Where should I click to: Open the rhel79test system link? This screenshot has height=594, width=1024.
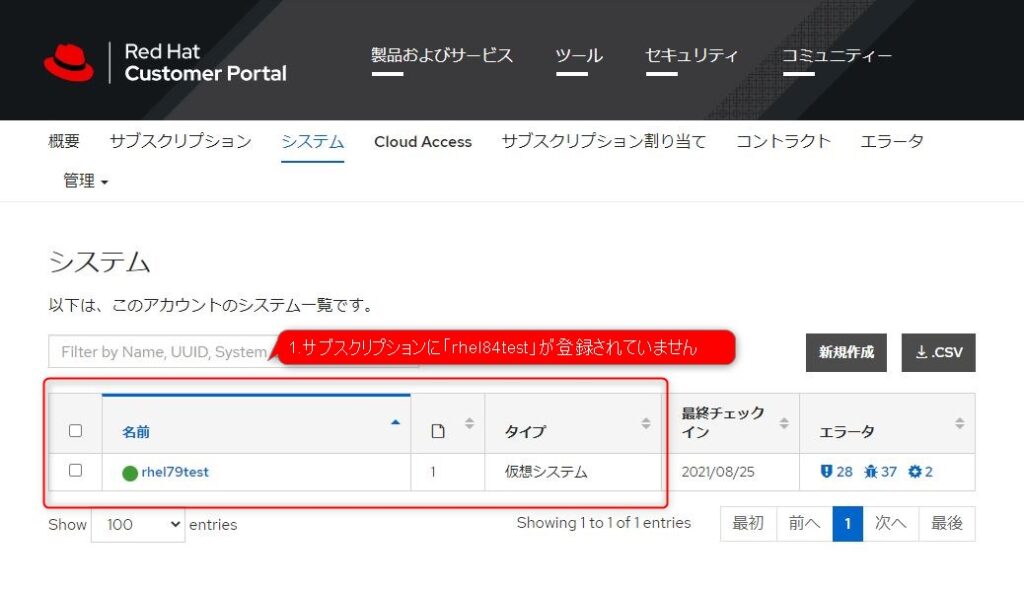[x=176, y=471]
